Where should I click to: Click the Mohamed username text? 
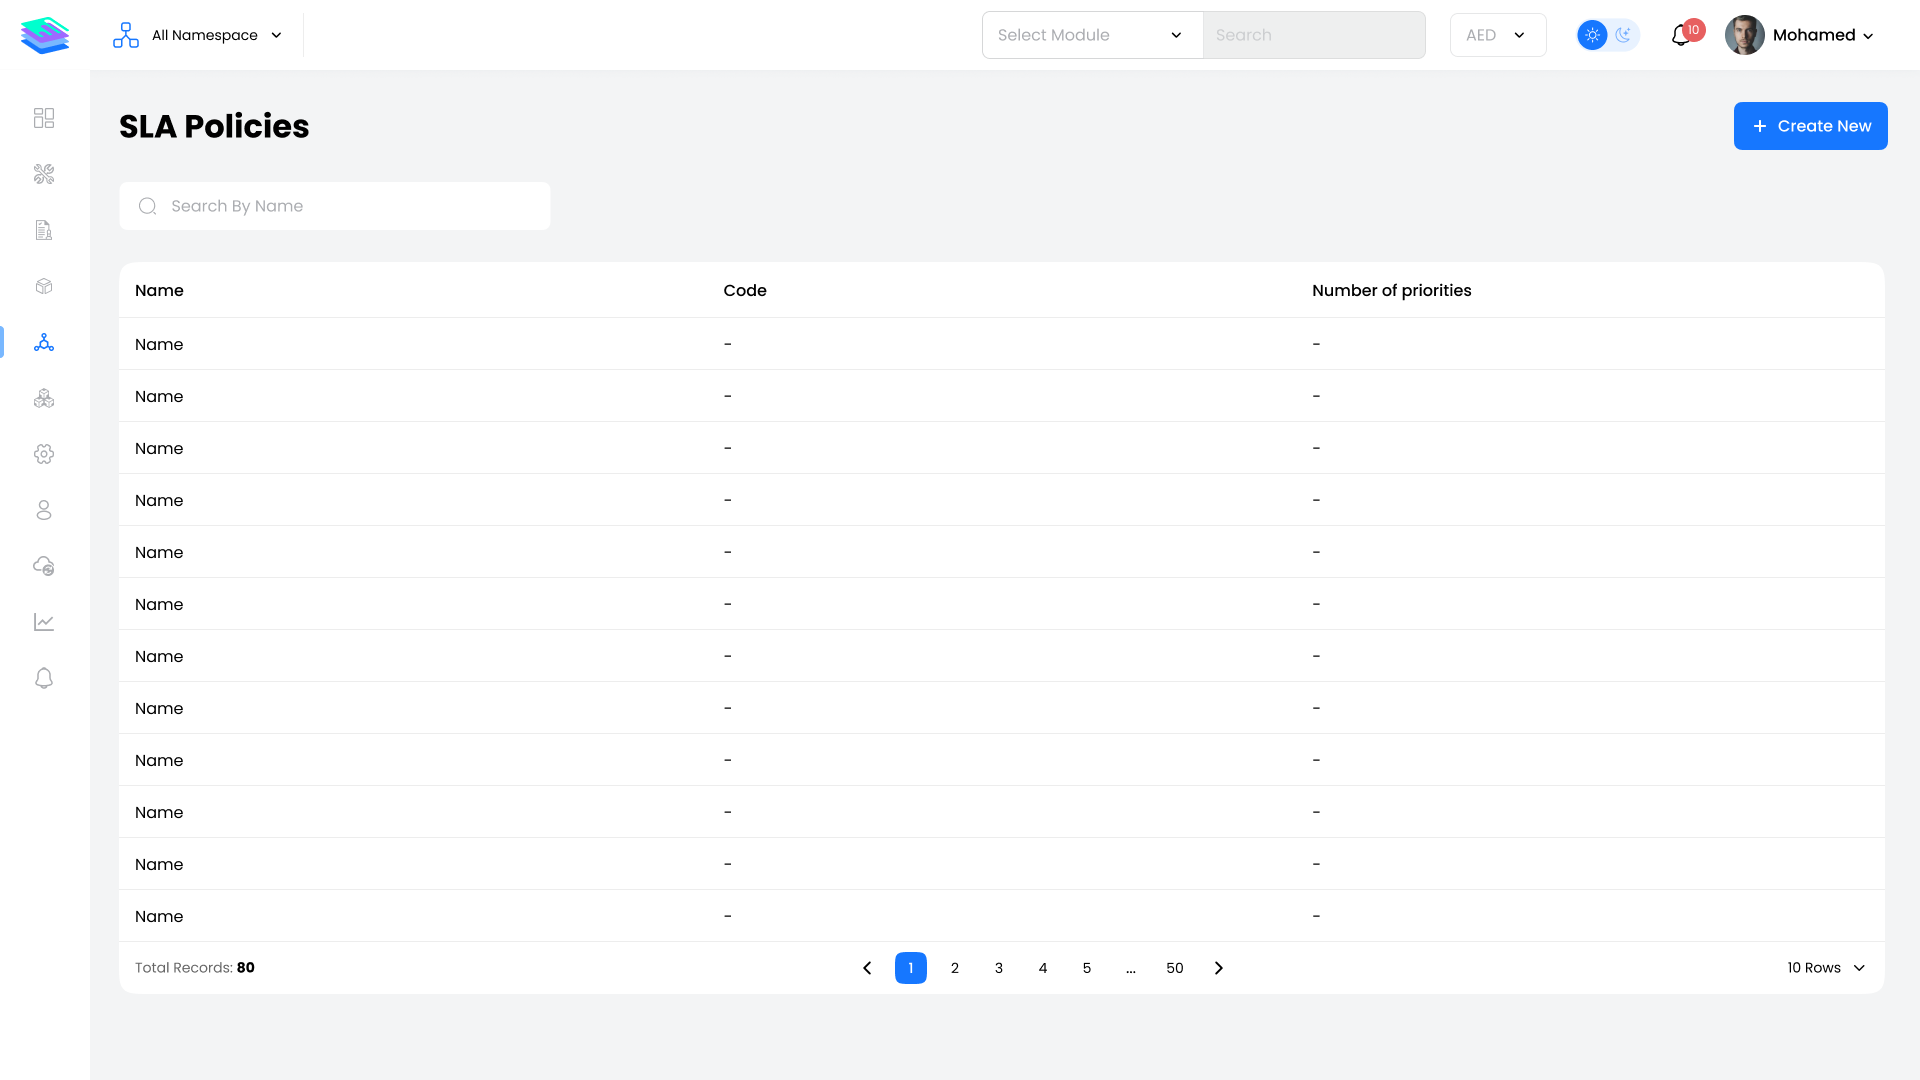[x=1814, y=35]
